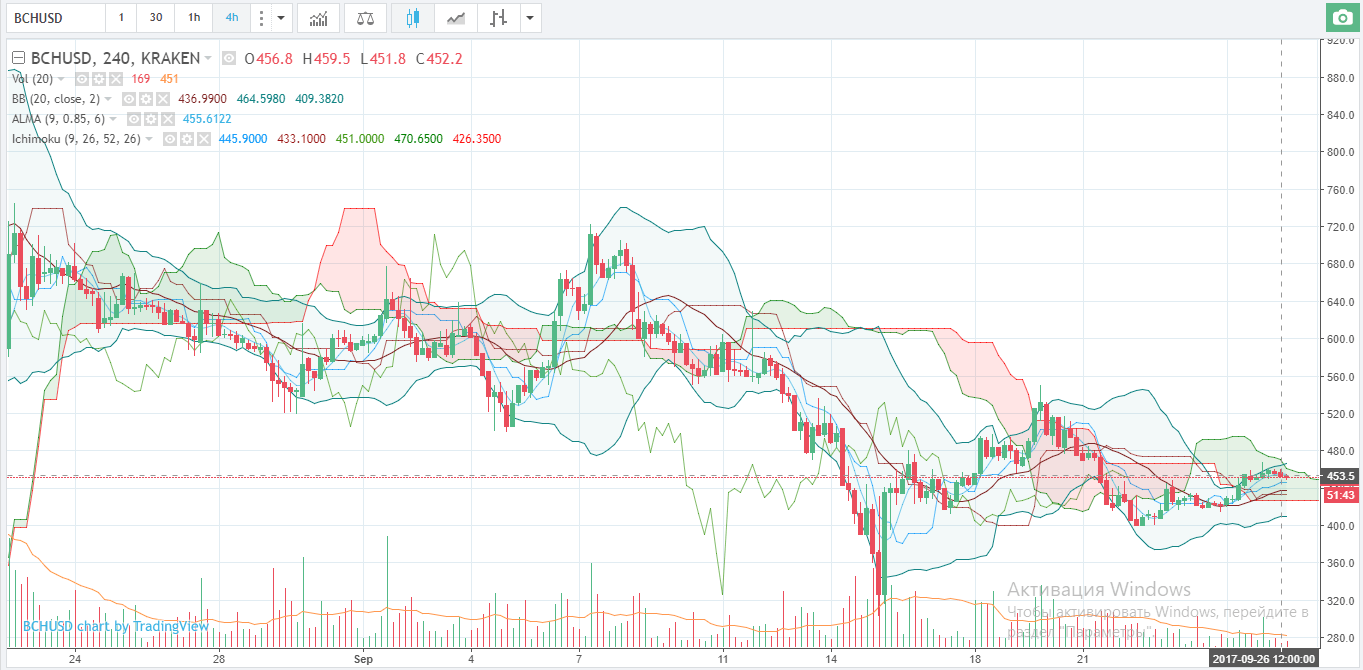Viewport: 1363px width, 670px height.
Task: Click the BCHUSD symbol input field
Action: 55,18
